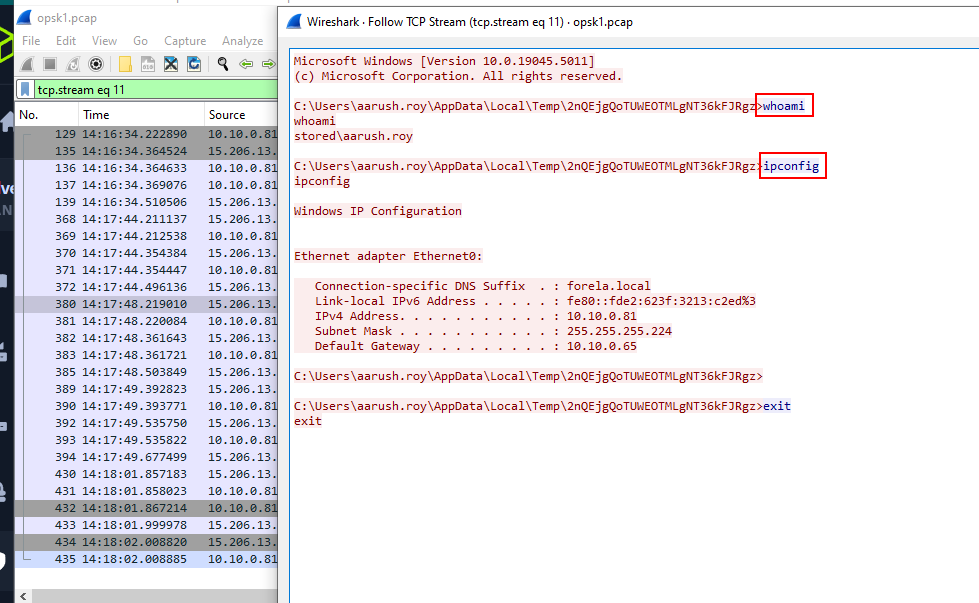Select packet 389 at 14:17:49.392823
Screen dimensions: 979x603
click(146, 389)
